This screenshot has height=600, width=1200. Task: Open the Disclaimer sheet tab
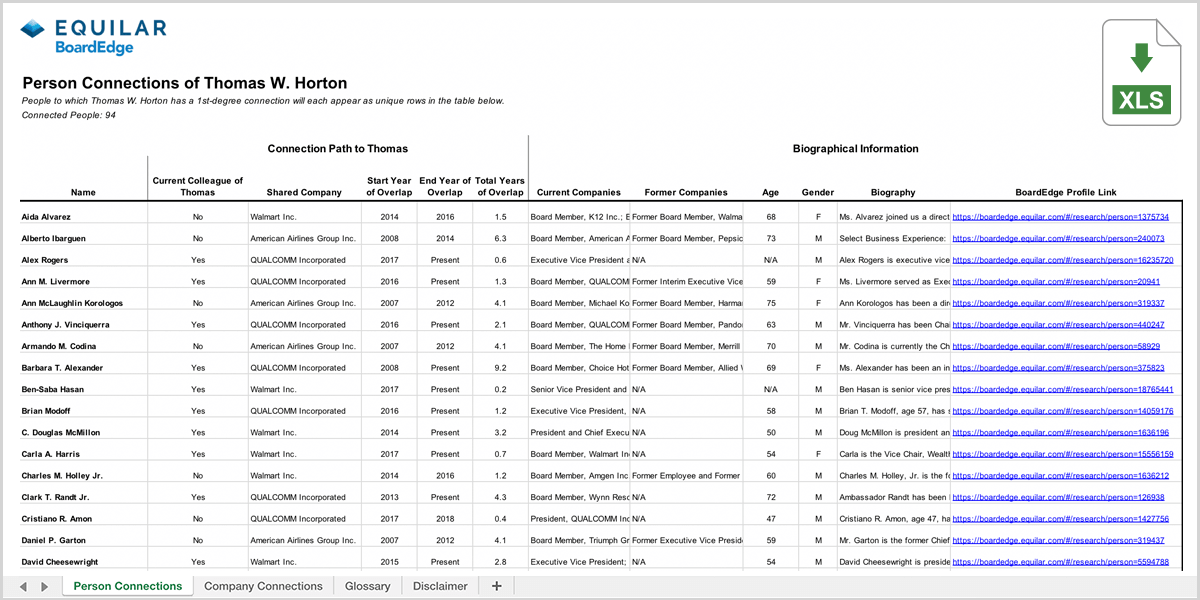tap(440, 586)
